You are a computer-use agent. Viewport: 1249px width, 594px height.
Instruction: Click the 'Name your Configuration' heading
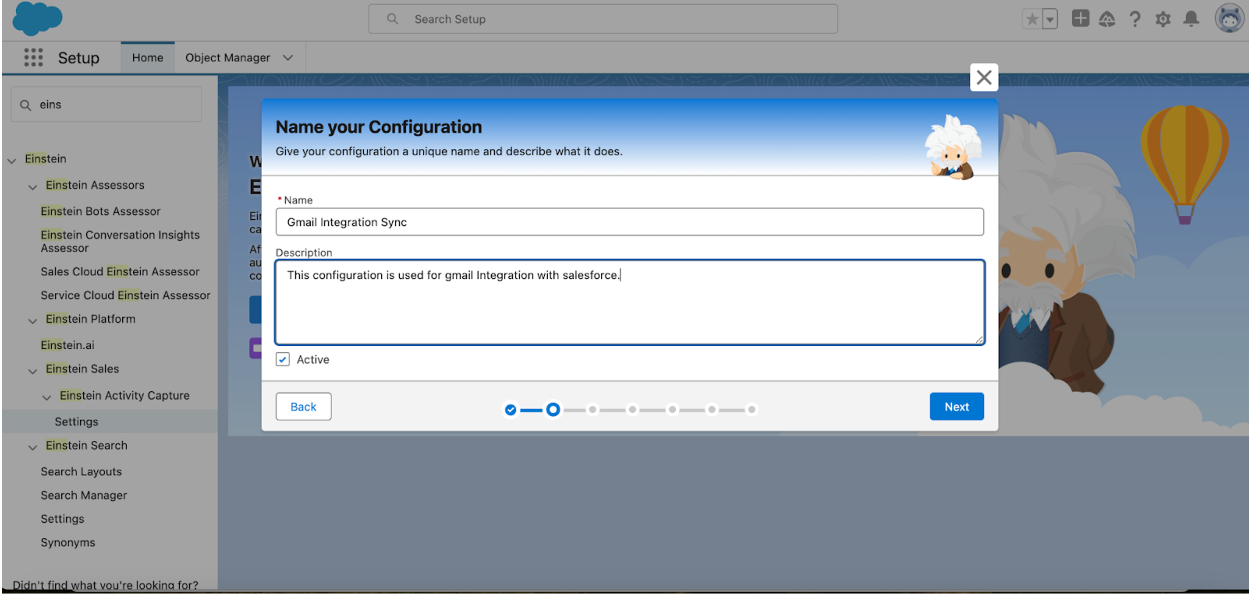click(x=379, y=127)
